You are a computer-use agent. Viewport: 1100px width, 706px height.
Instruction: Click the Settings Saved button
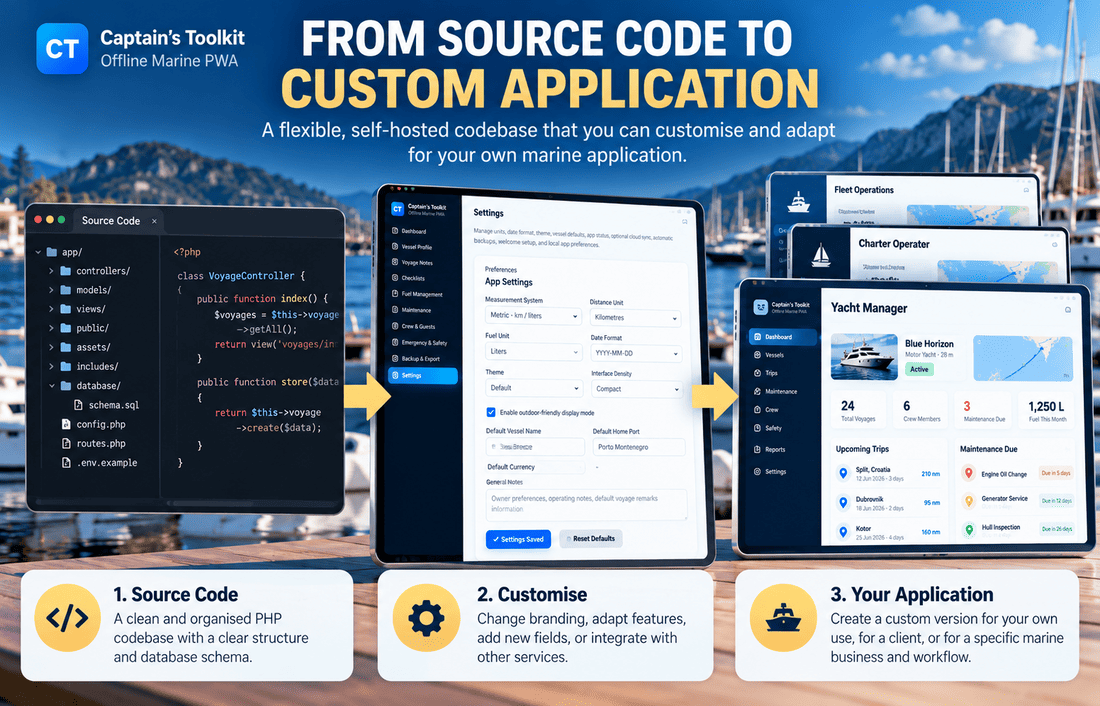518,539
